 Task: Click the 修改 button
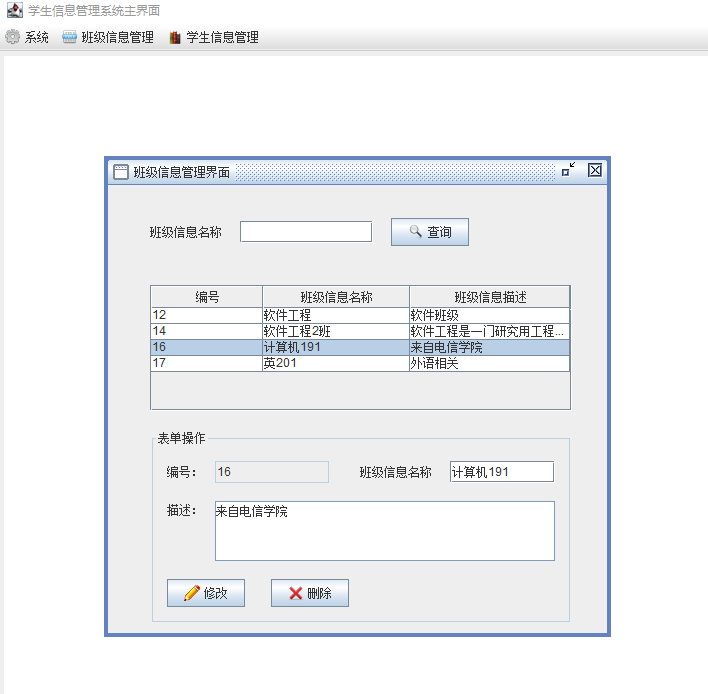click(206, 593)
